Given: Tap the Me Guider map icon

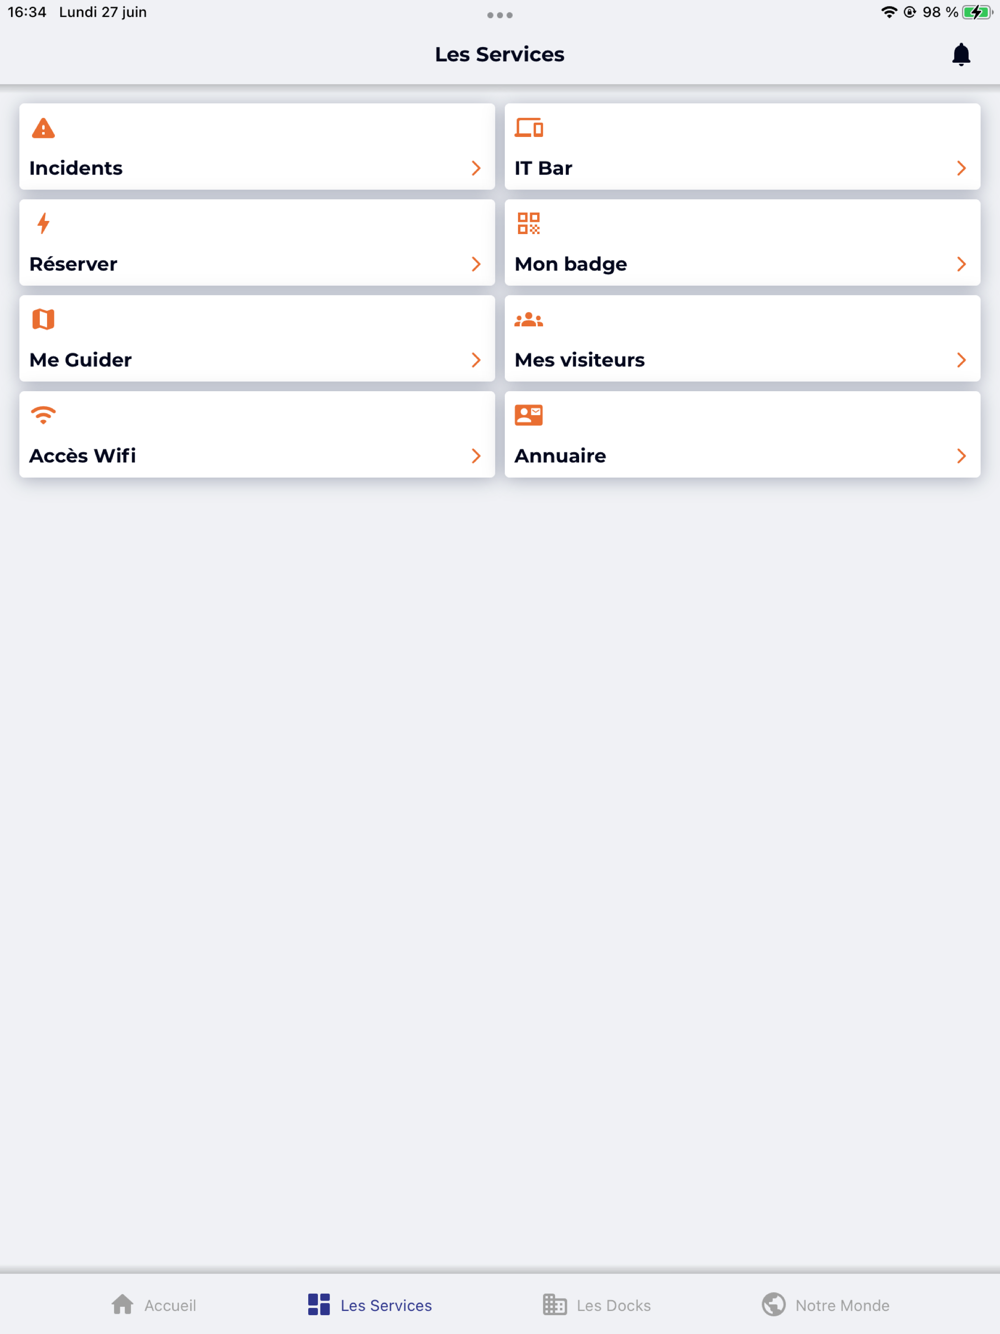Looking at the screenshot, I should (43, 319).
